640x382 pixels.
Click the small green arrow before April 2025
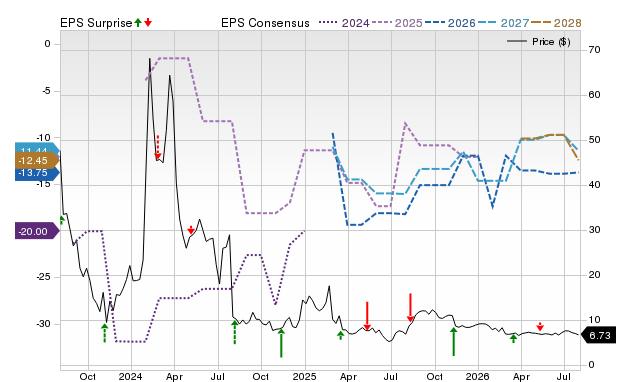(341, 335)
